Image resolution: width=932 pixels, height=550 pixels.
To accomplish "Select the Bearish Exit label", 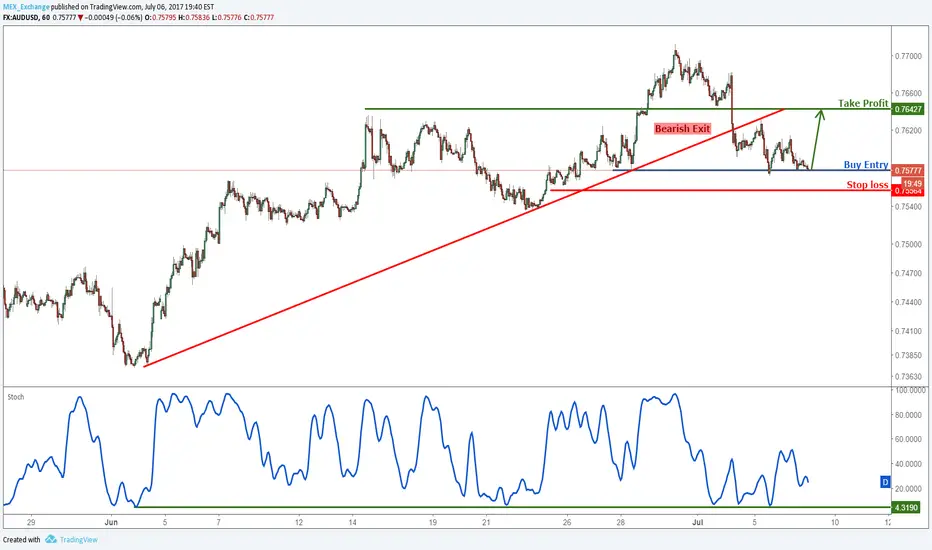I will pos(682,128).
